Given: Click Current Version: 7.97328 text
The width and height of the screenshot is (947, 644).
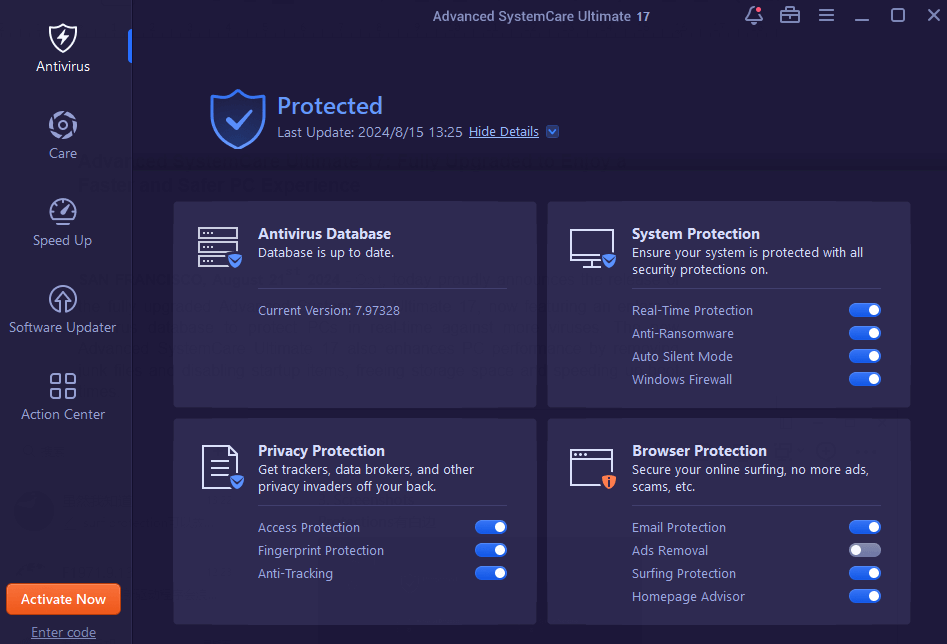Looking at the screenshot, I should tap(329, 311).
